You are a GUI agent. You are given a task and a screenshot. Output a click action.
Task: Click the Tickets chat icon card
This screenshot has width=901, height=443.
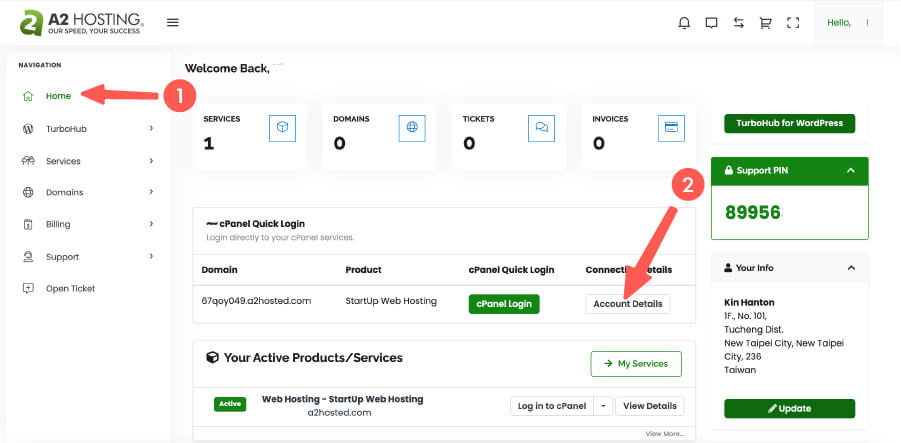[541, 127]
